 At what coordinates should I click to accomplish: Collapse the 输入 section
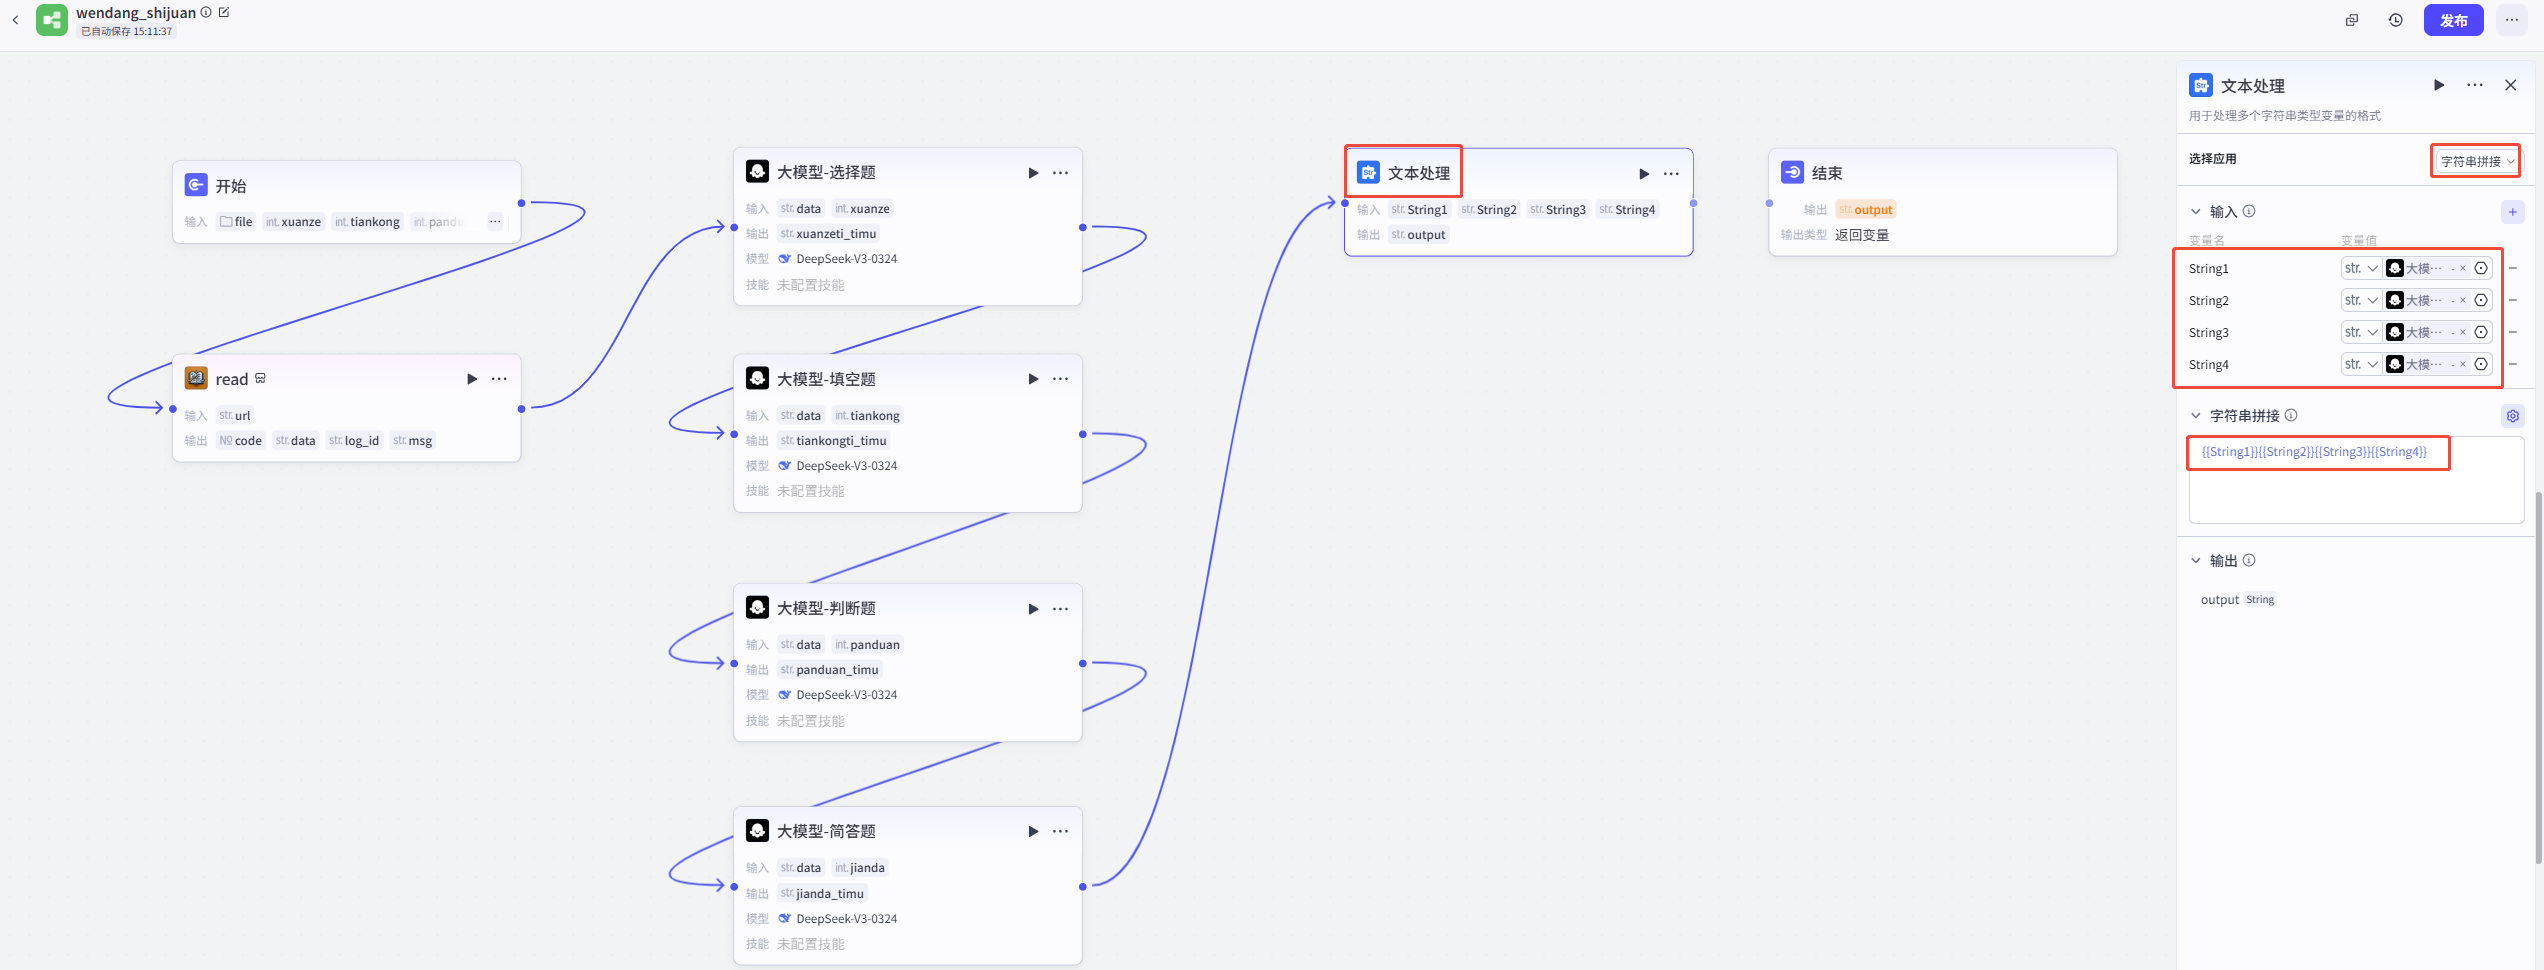2196,212
